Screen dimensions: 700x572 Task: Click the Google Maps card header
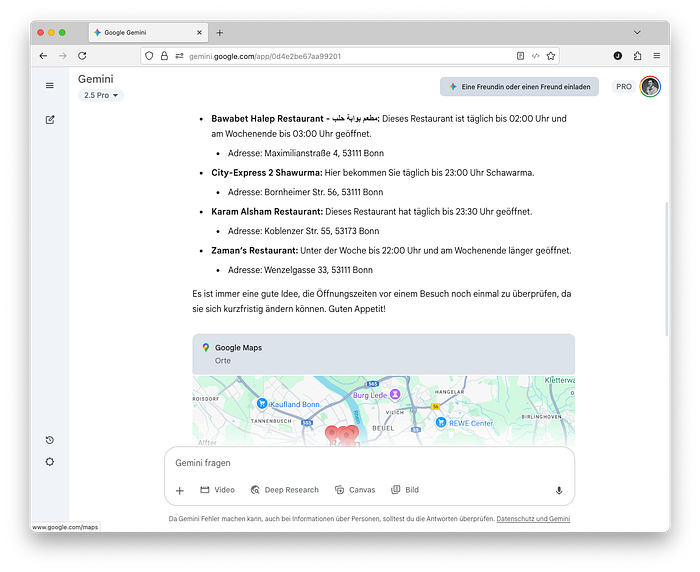click(383, 354)
